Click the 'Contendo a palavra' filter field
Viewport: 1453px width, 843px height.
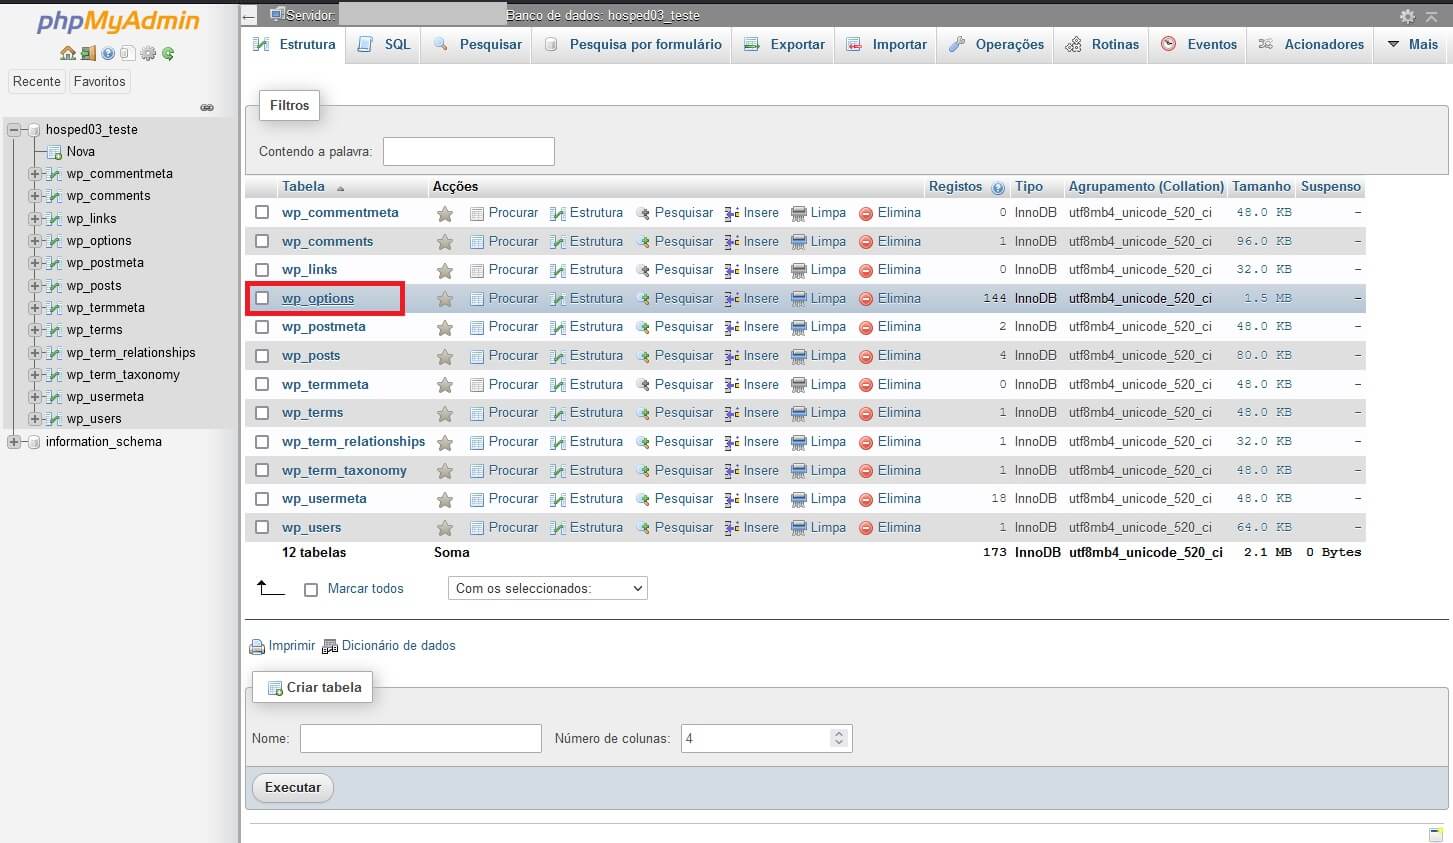coord(468,152)
